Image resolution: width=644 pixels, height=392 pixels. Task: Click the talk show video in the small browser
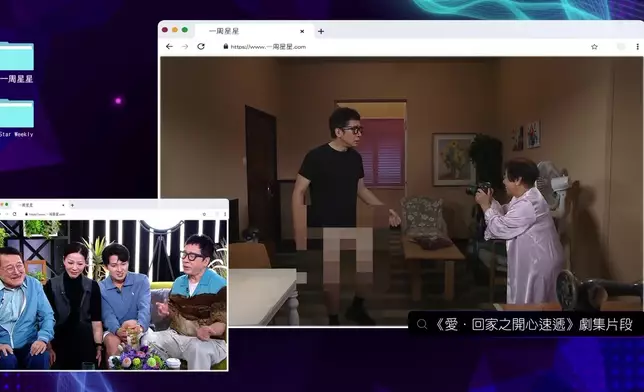pos(113,295)
